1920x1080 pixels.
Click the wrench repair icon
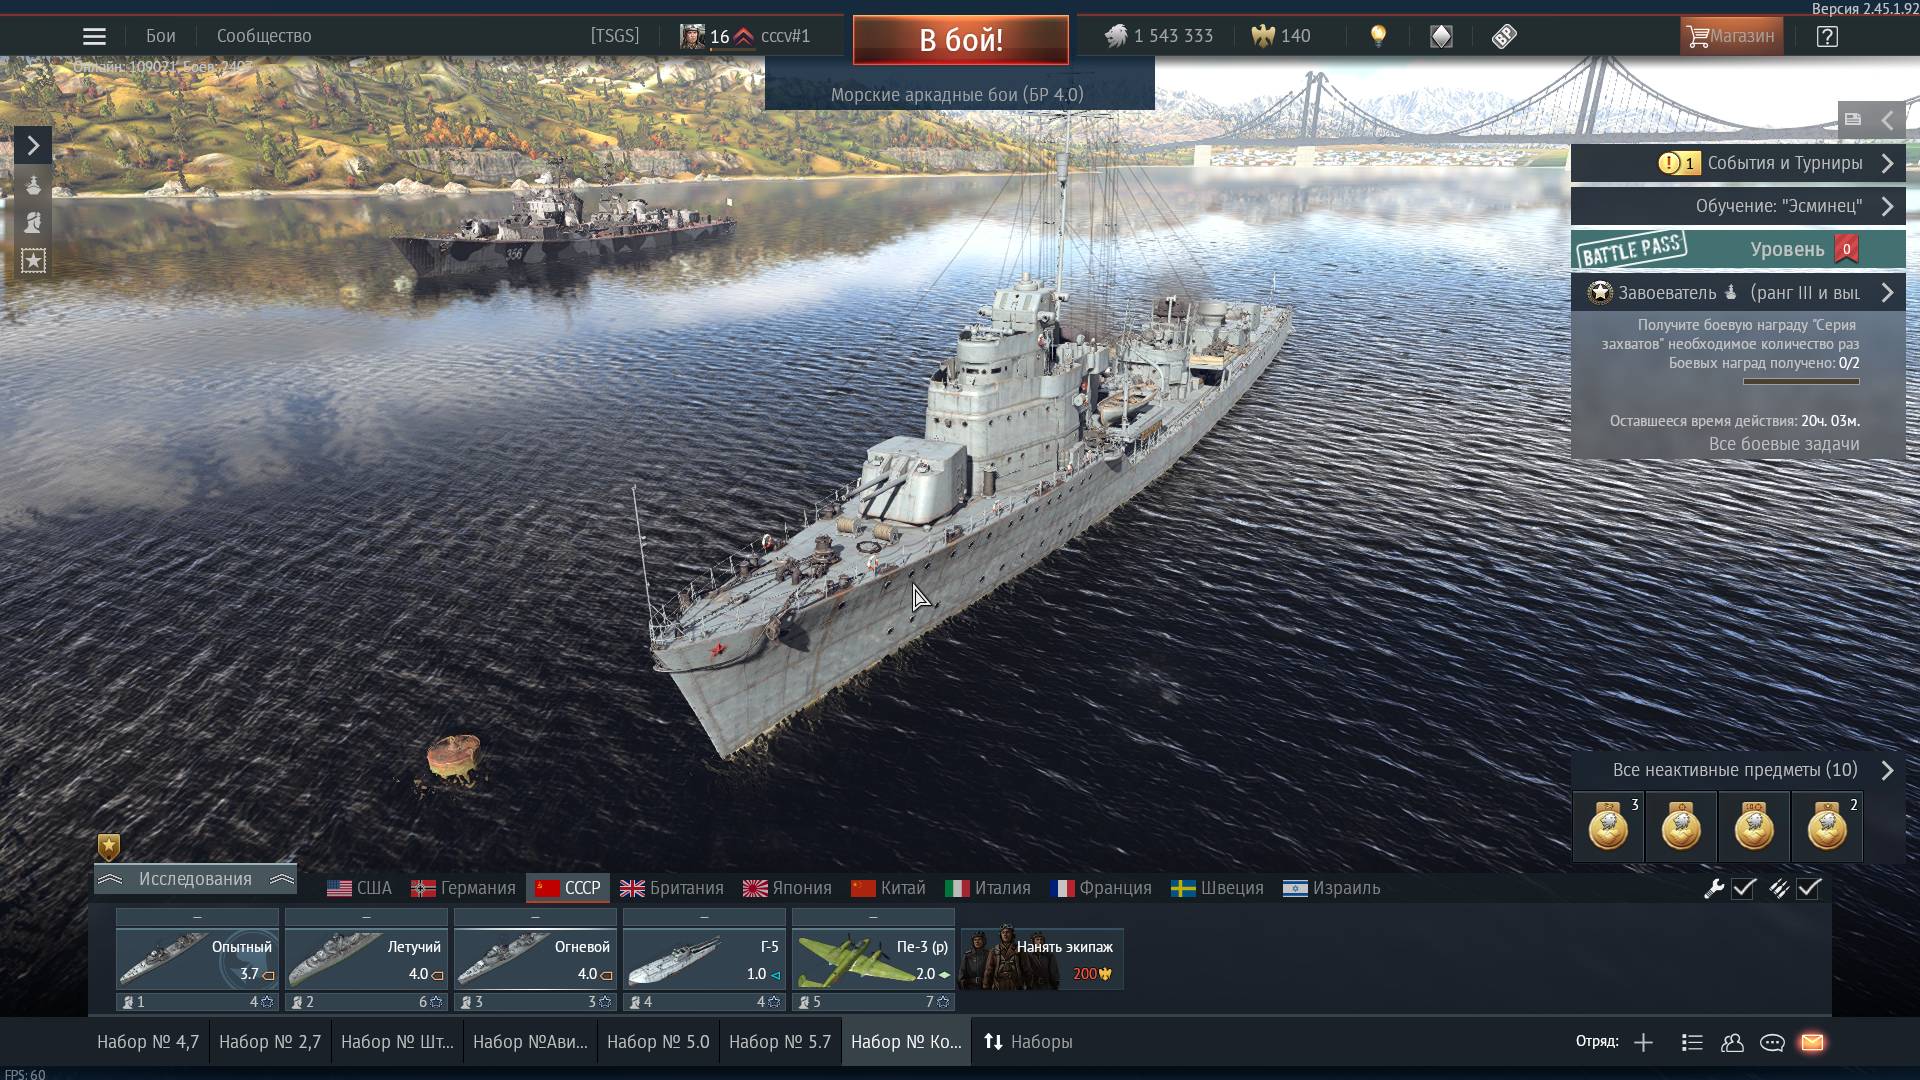(1714, 888)
